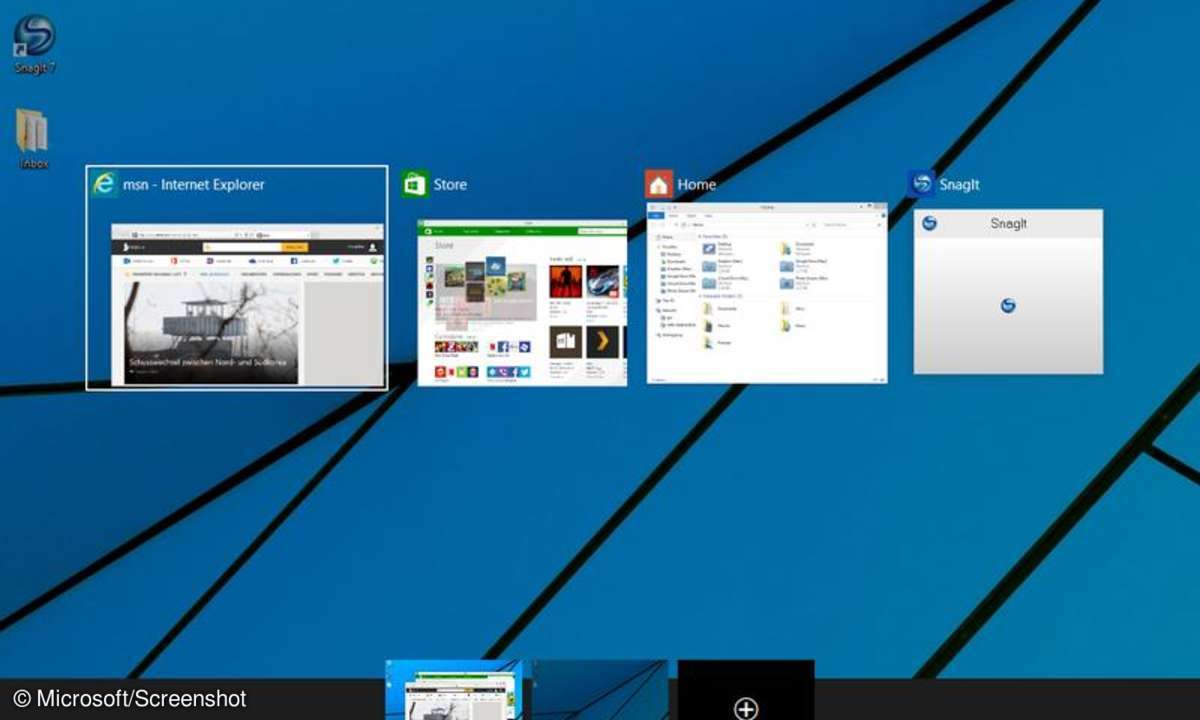Switch to the SnagIt window thumbnail
1200x720 pixels.
1008,292
